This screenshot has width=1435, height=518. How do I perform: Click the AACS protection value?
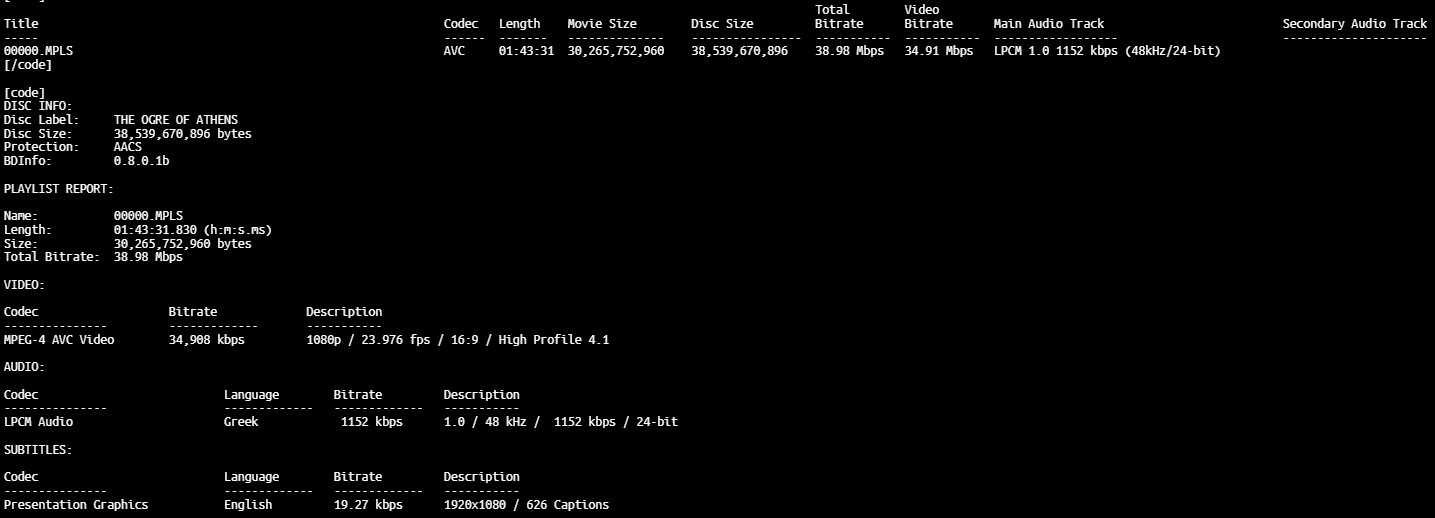(x=128, y=147)
